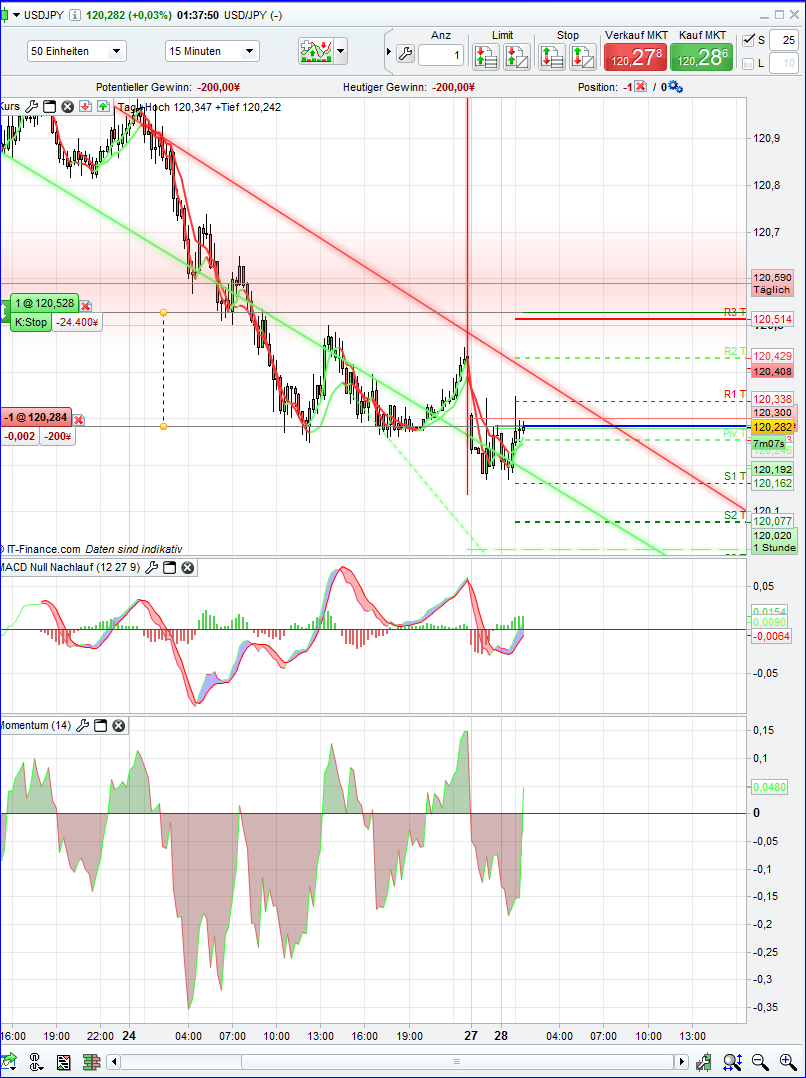806x1078 pixels.
Task: Uncheck the S stop checkbox
Action: tap(748, 40)
